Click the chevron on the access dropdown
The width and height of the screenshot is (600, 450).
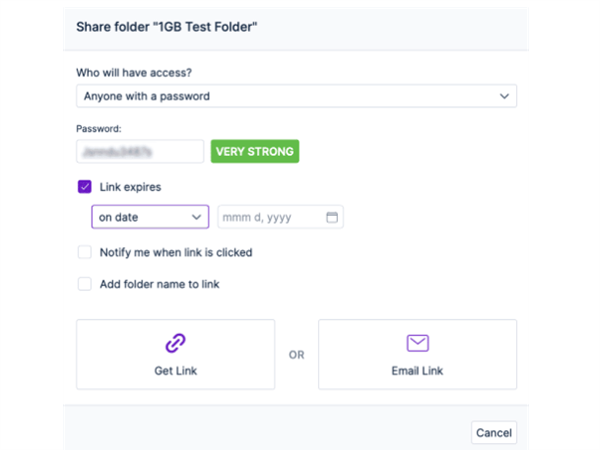coord(504,96)
